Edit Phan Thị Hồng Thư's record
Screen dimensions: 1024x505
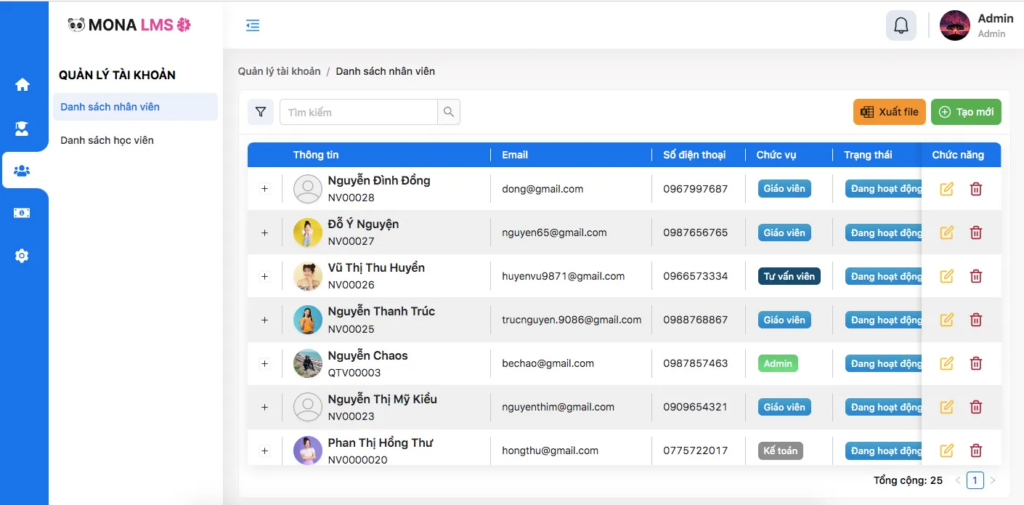pyautogui.click(x=946, y=450)
